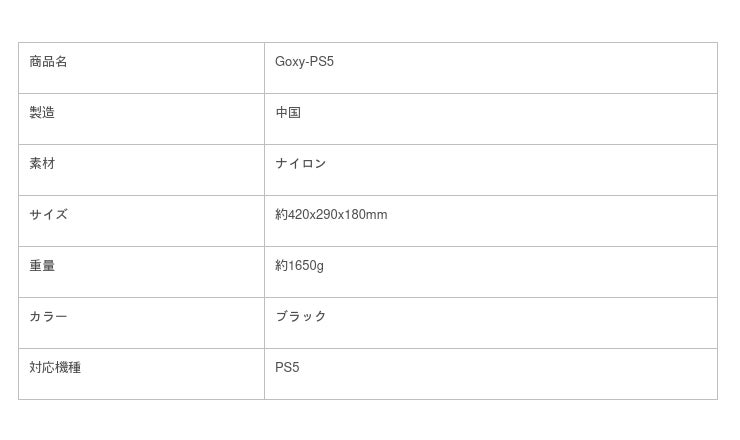
Task: Click the 商品名 label cell
Action: click(48, 62)
